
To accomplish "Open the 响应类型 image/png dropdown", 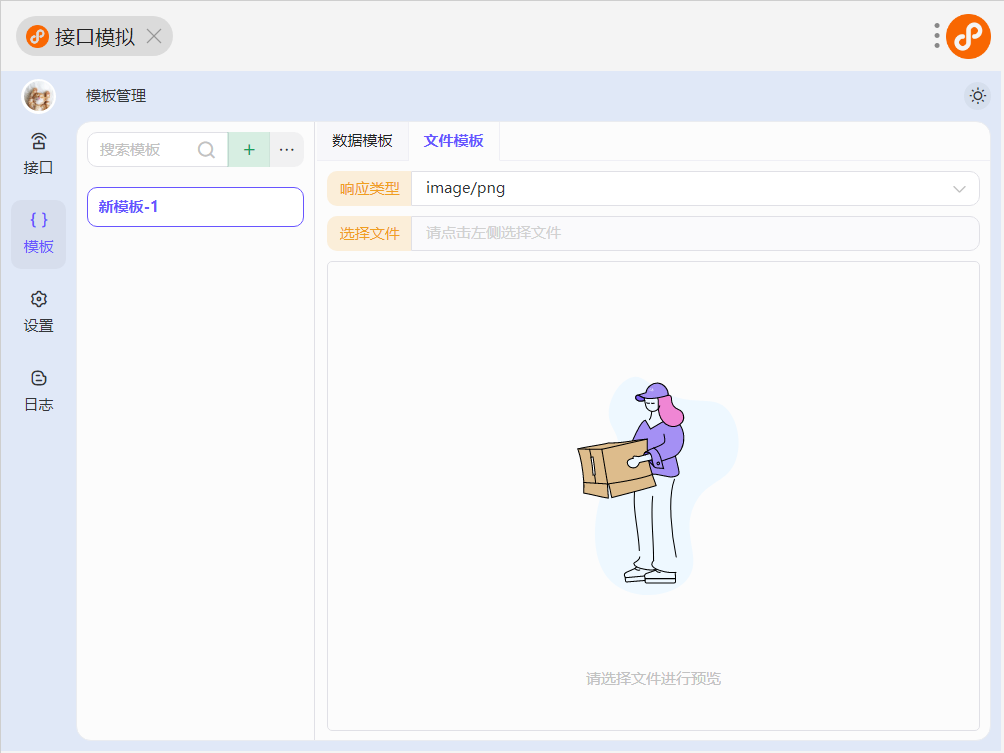I will coord(695,188).
